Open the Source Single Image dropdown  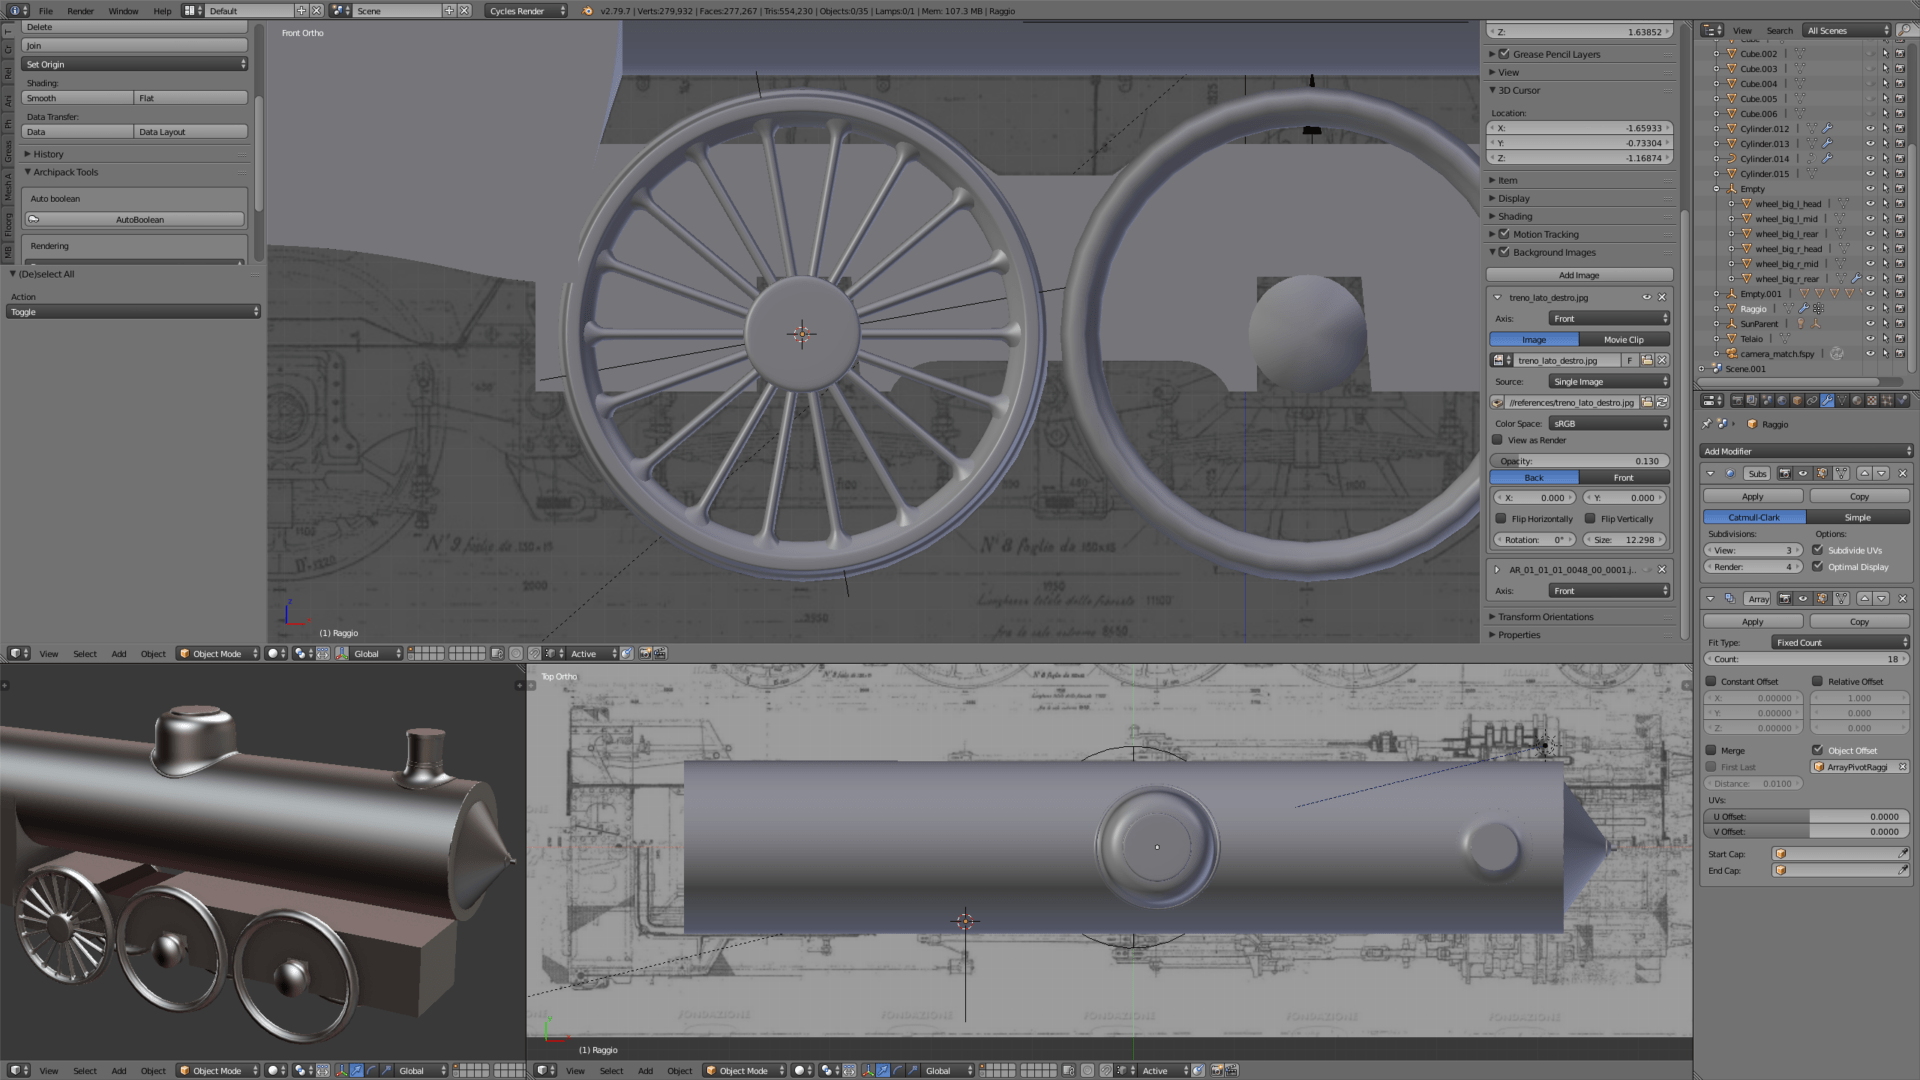click(x=1609, y=381)
